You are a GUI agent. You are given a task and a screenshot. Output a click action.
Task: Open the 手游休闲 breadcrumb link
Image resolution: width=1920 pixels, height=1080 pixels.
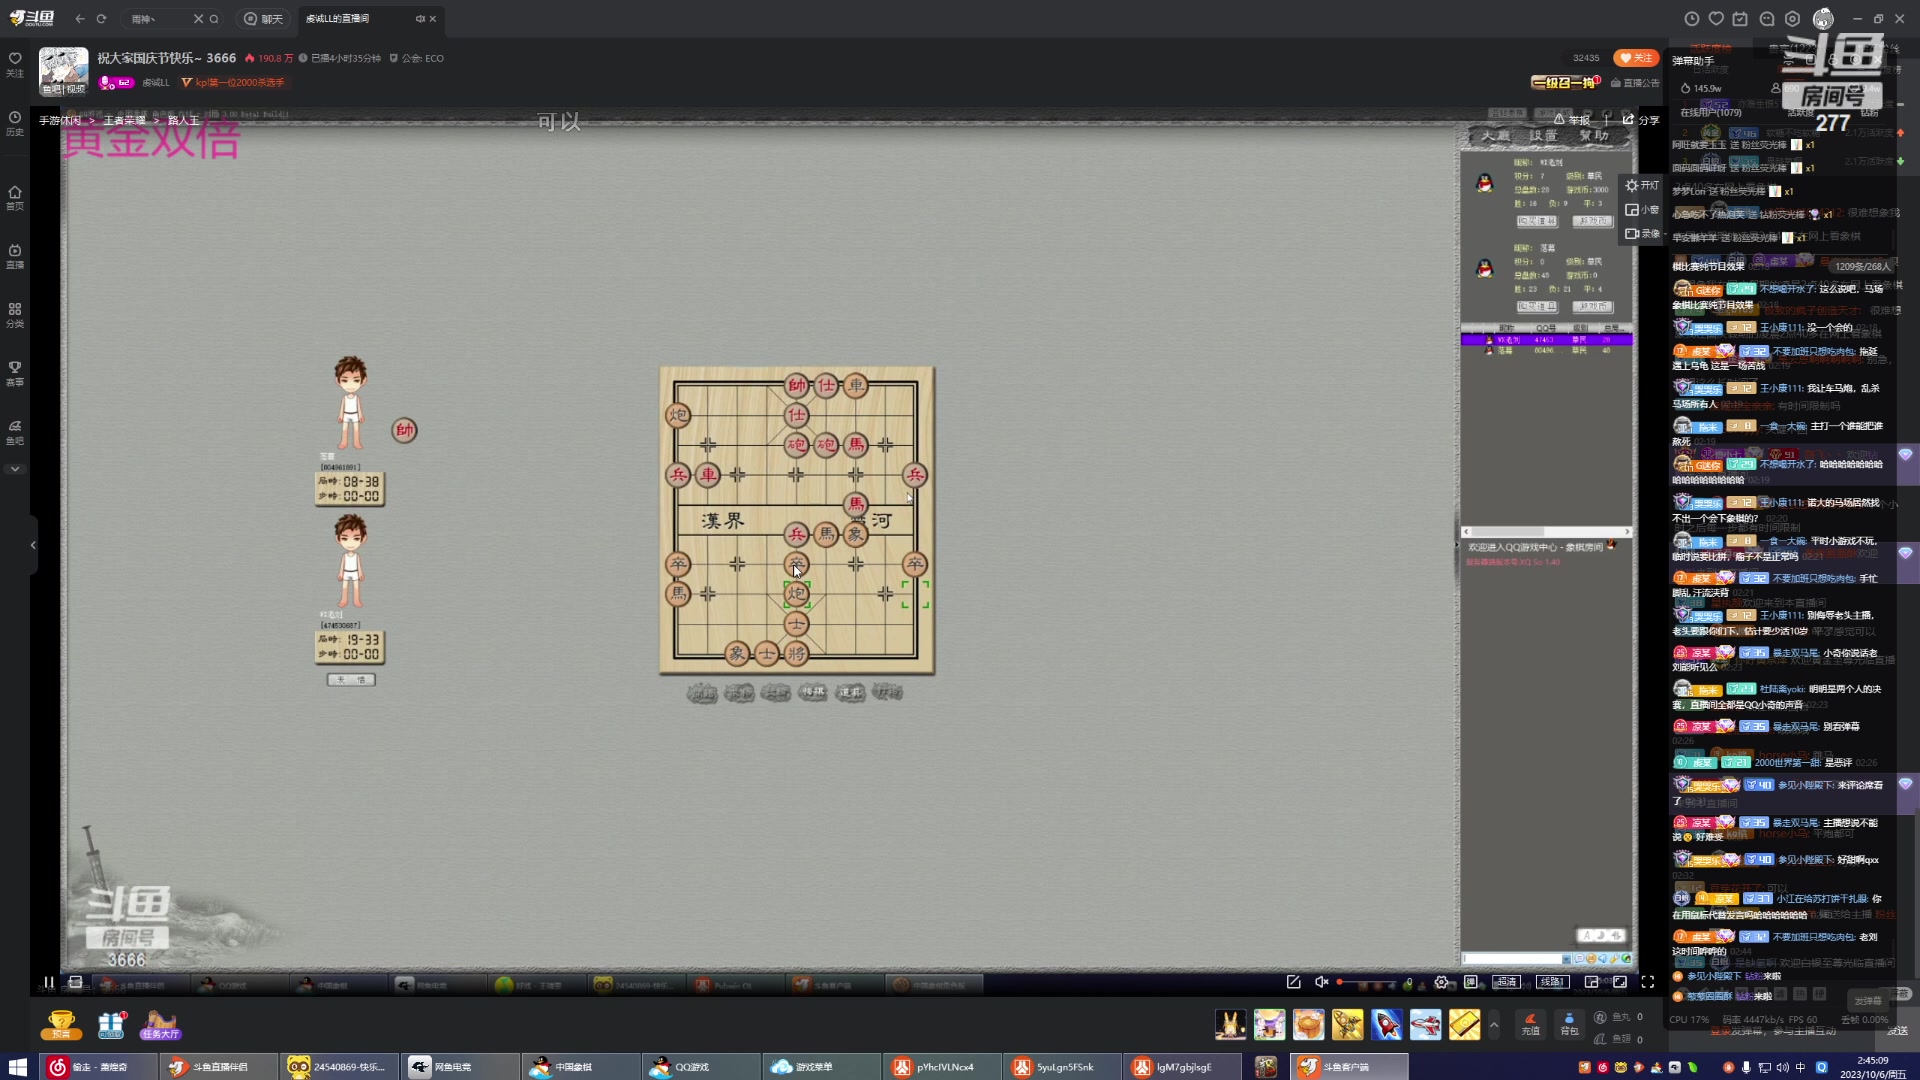60,120
